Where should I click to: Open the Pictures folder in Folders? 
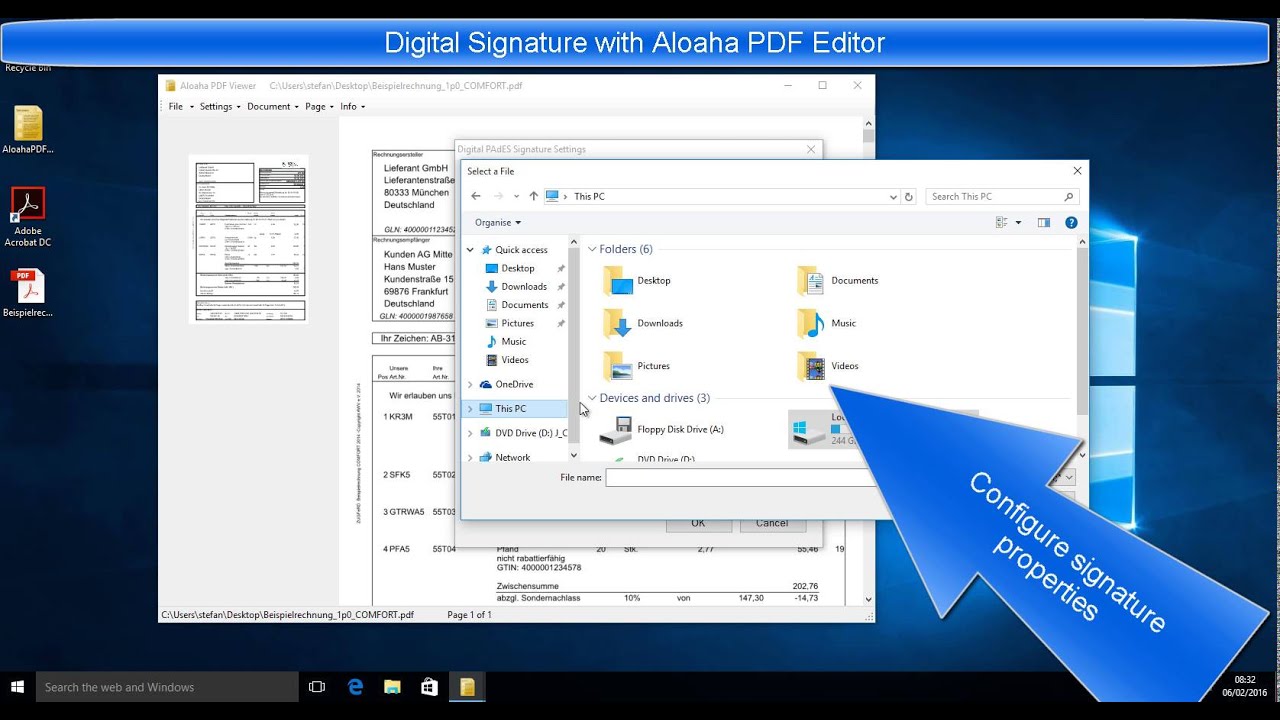[x=637, y=366]
